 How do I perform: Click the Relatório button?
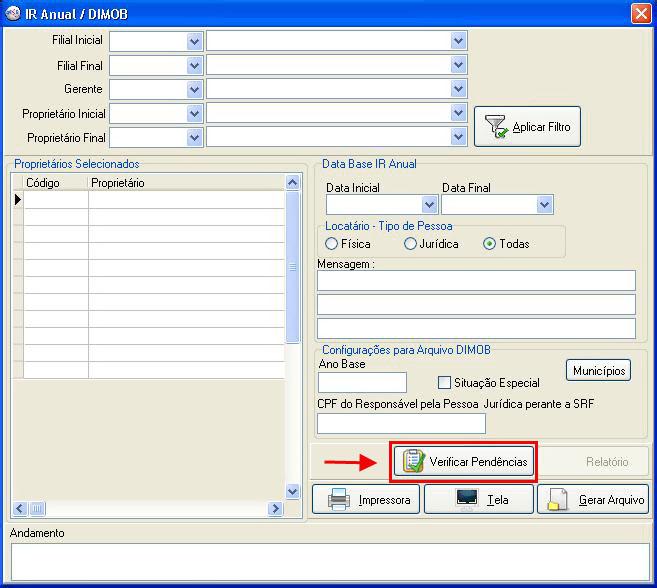(607, 462)
